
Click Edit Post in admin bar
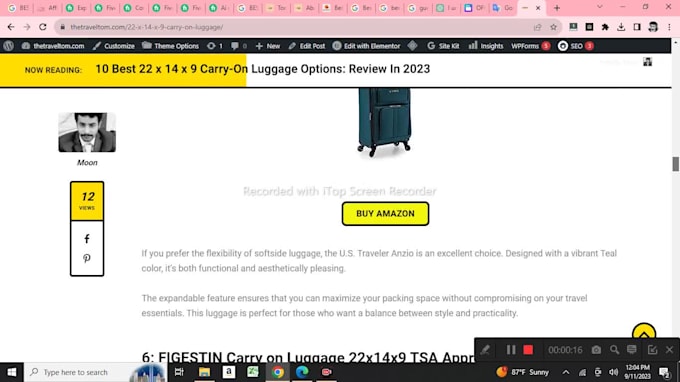click(x=307, y=46)
